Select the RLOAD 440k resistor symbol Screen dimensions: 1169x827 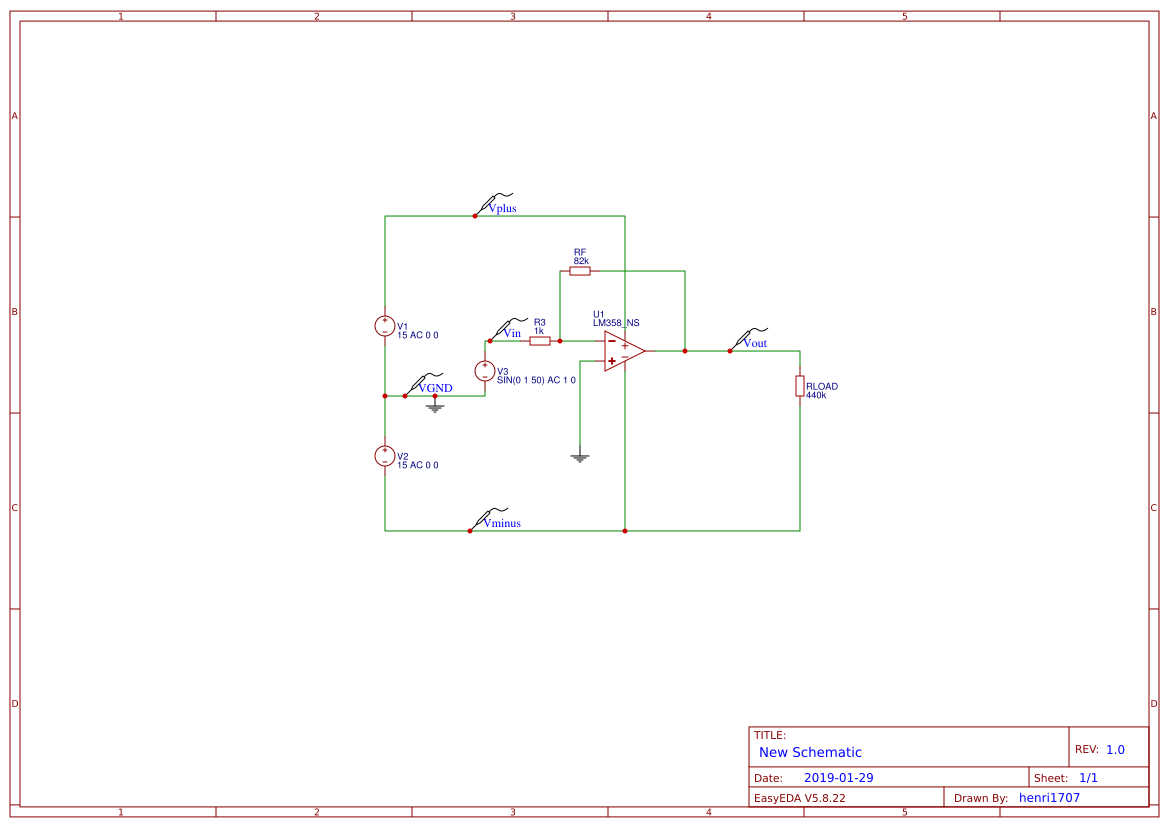point(799,385)
